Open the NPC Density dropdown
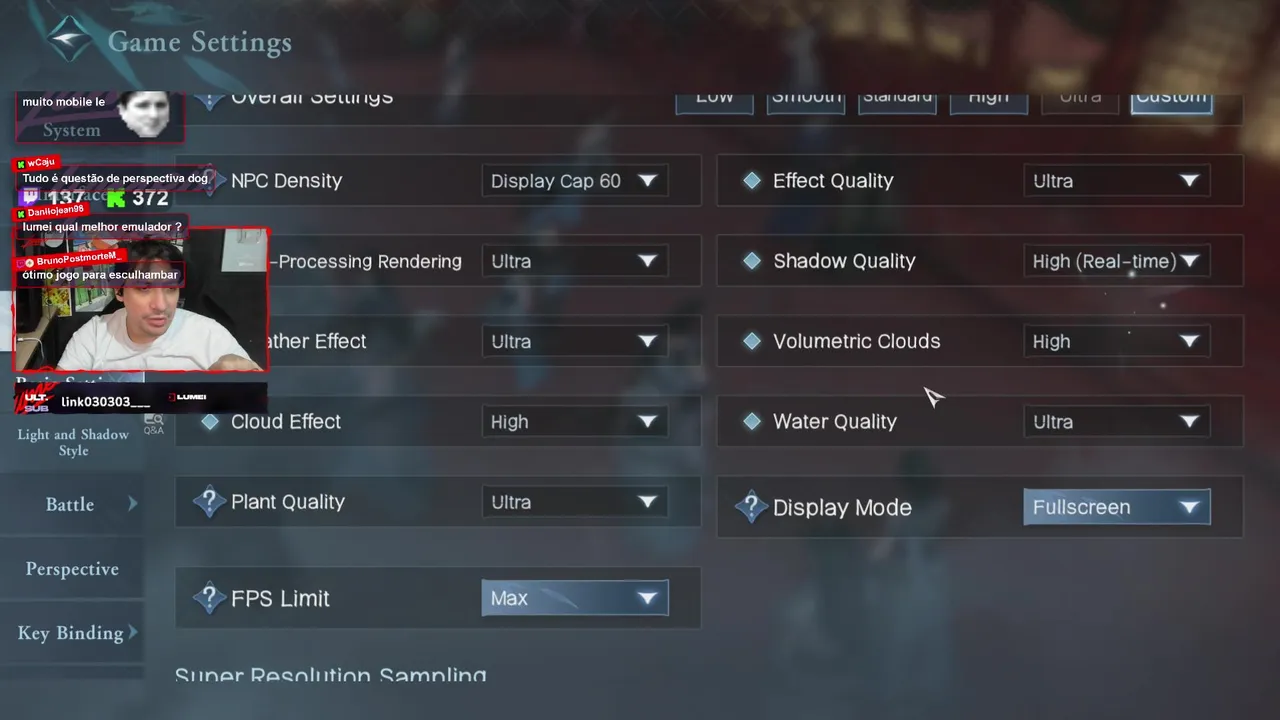 click(575, 181)
